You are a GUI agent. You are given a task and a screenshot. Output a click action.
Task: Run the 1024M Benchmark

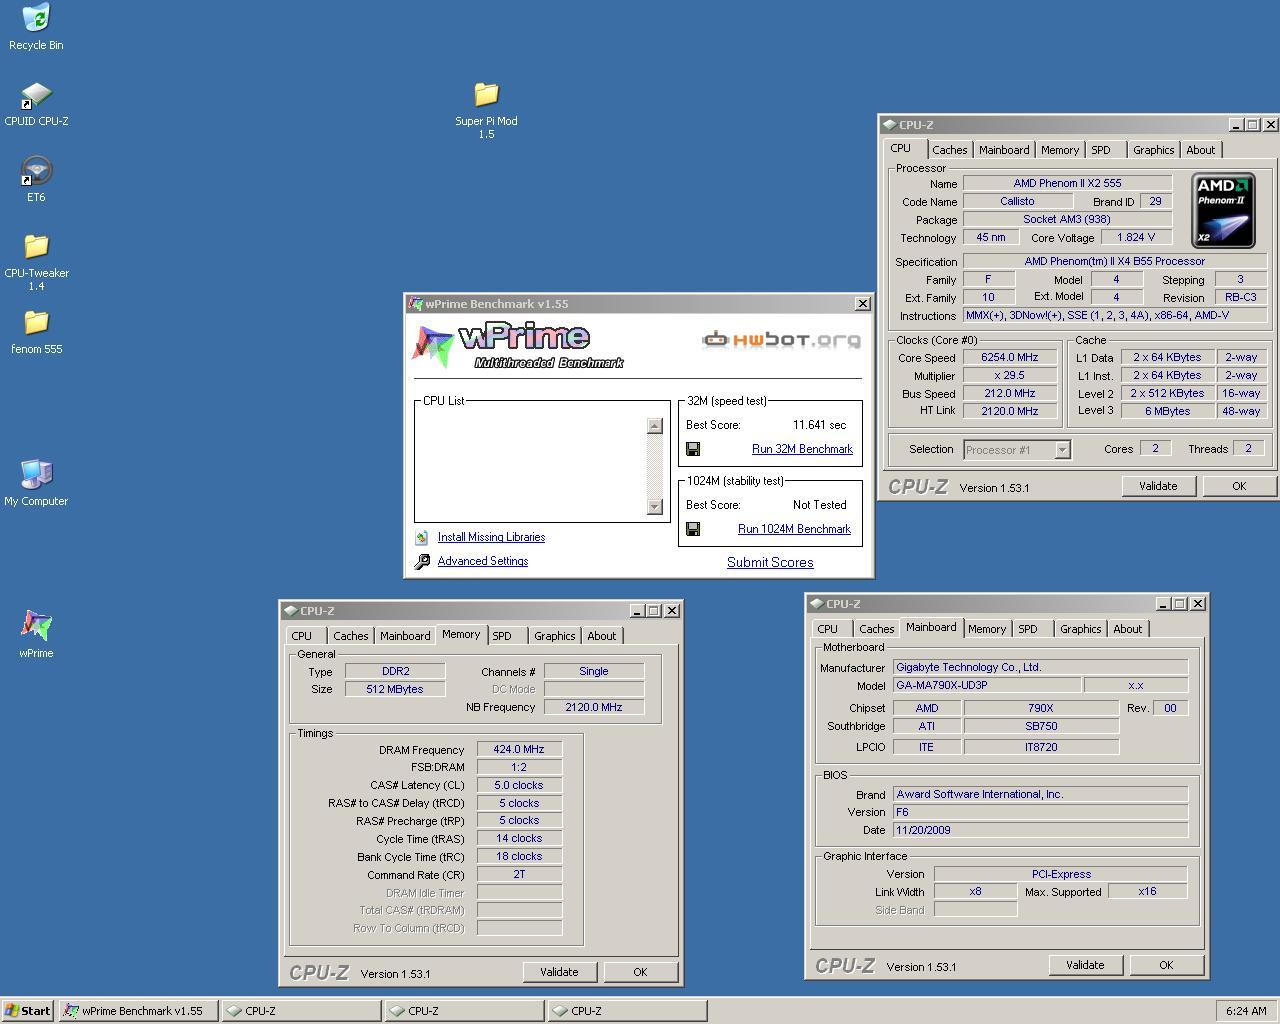pyautogui.click(x=794, y=529)
